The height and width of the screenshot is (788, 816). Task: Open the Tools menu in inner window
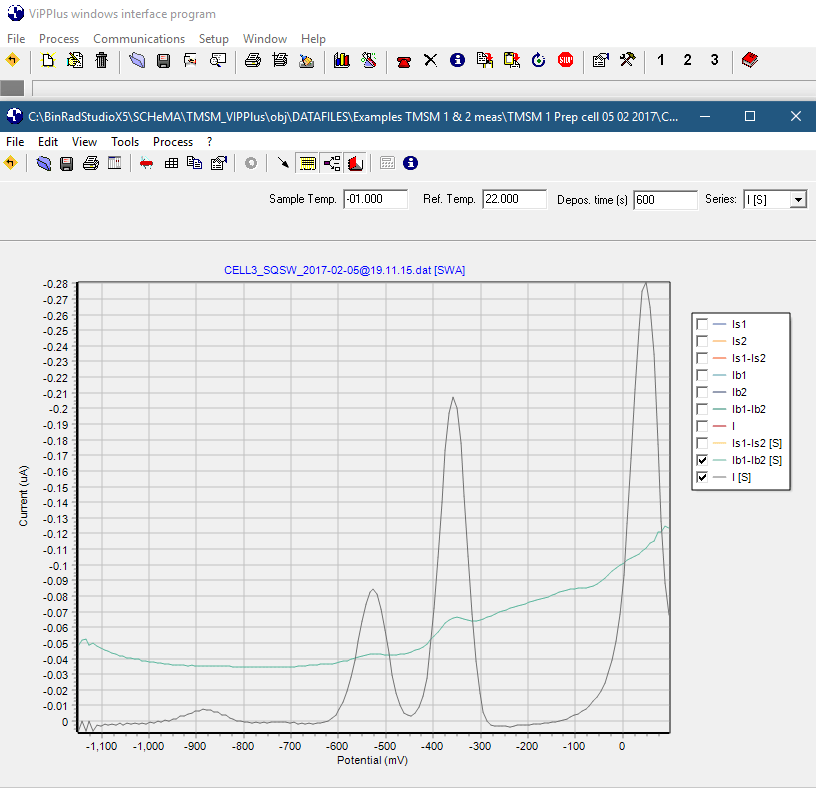point(125,142)
